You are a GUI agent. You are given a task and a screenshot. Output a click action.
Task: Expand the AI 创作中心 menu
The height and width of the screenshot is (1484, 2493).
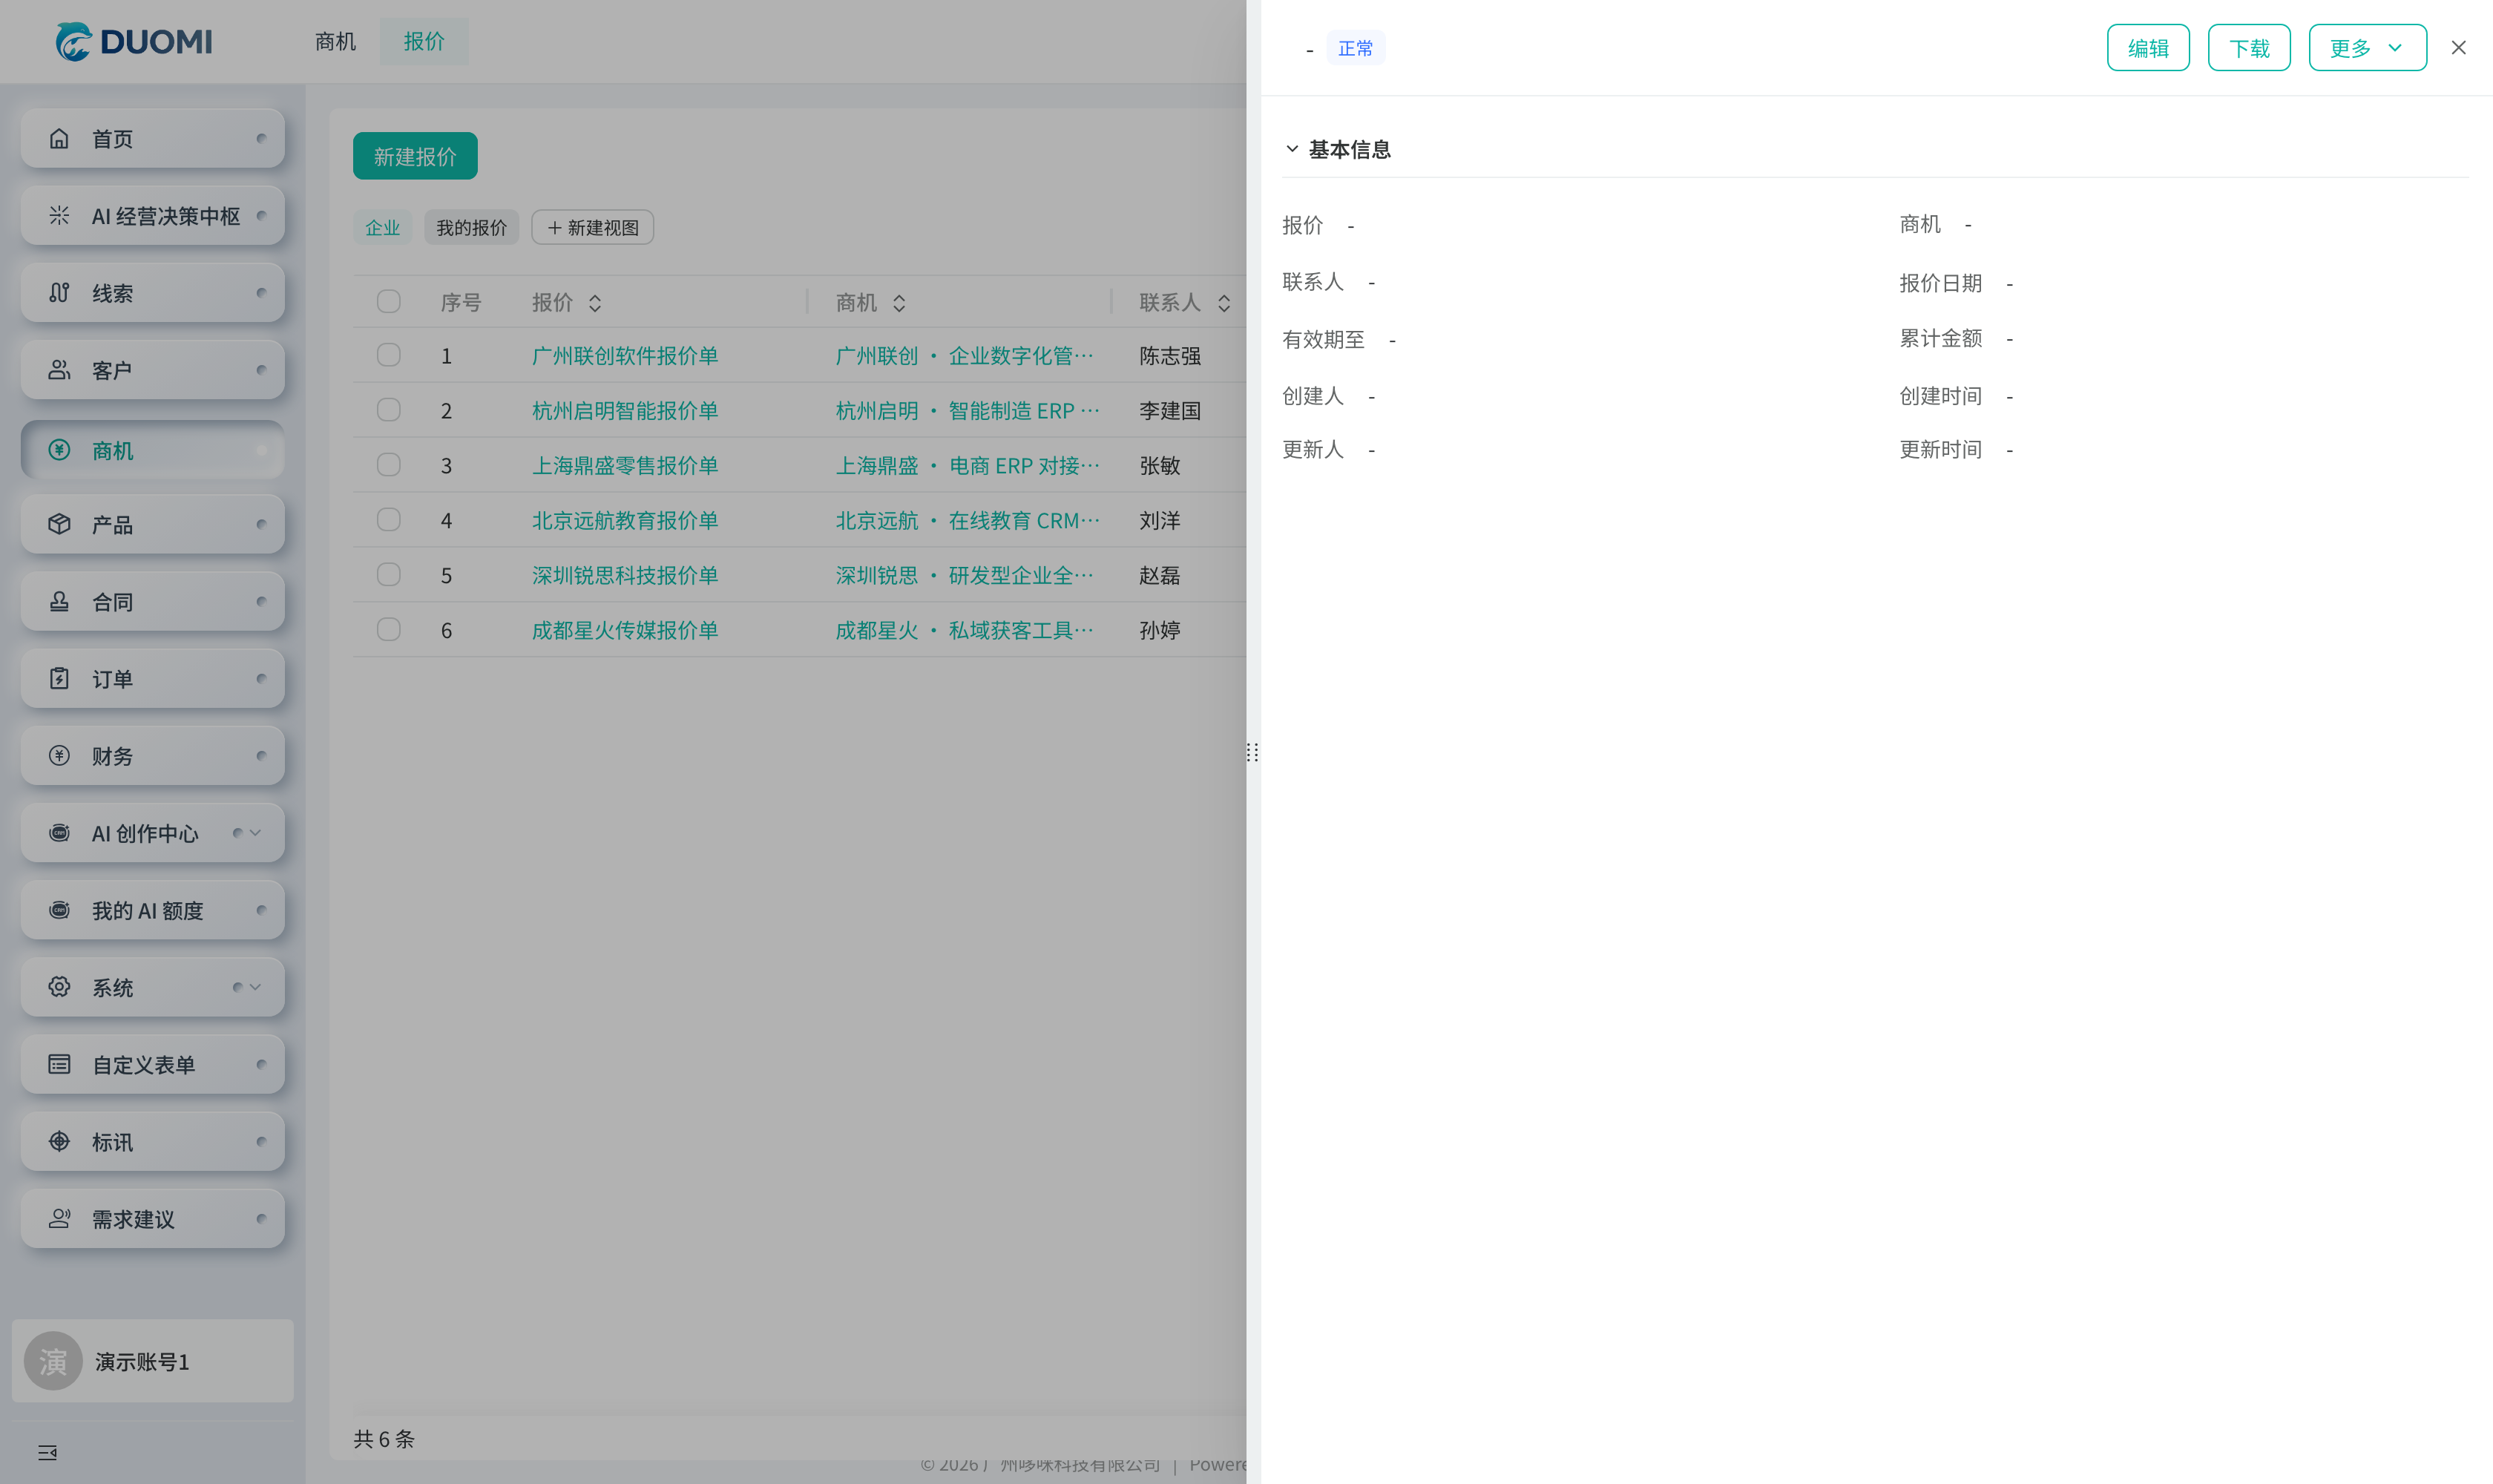tap(255, 832)
